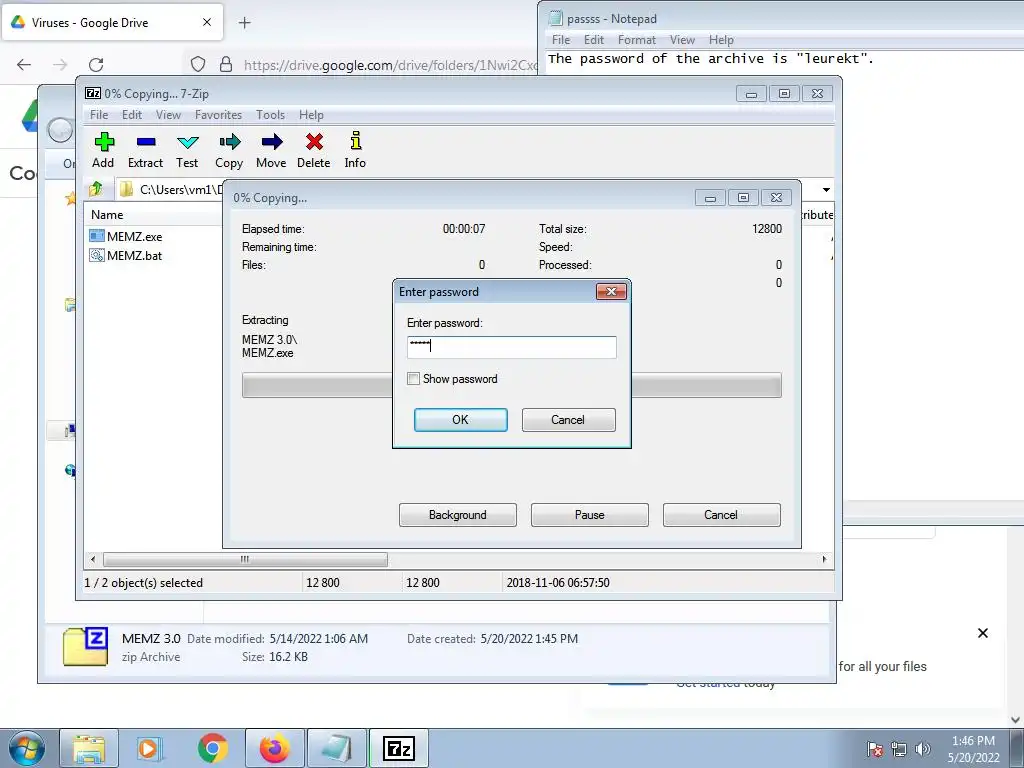The width and height of the screenshot is (1024, 768).
Task: Click the up-folder icon beside the path
Action: pyautogui.click(x=96, y=189)
